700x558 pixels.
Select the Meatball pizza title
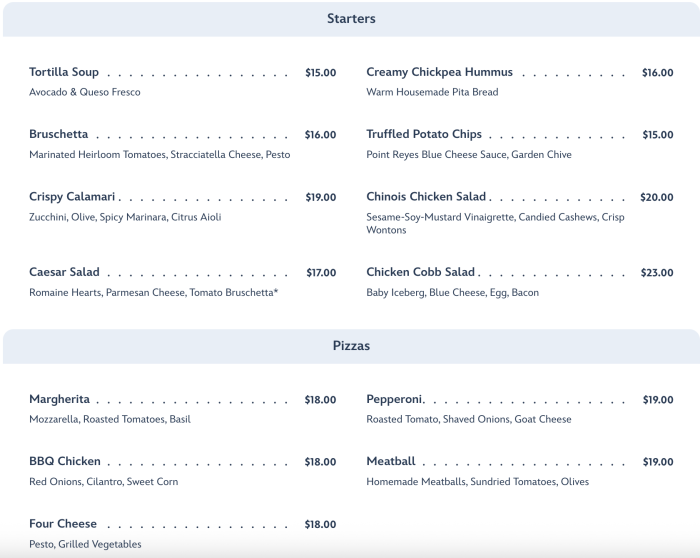[x=390, y=462]
